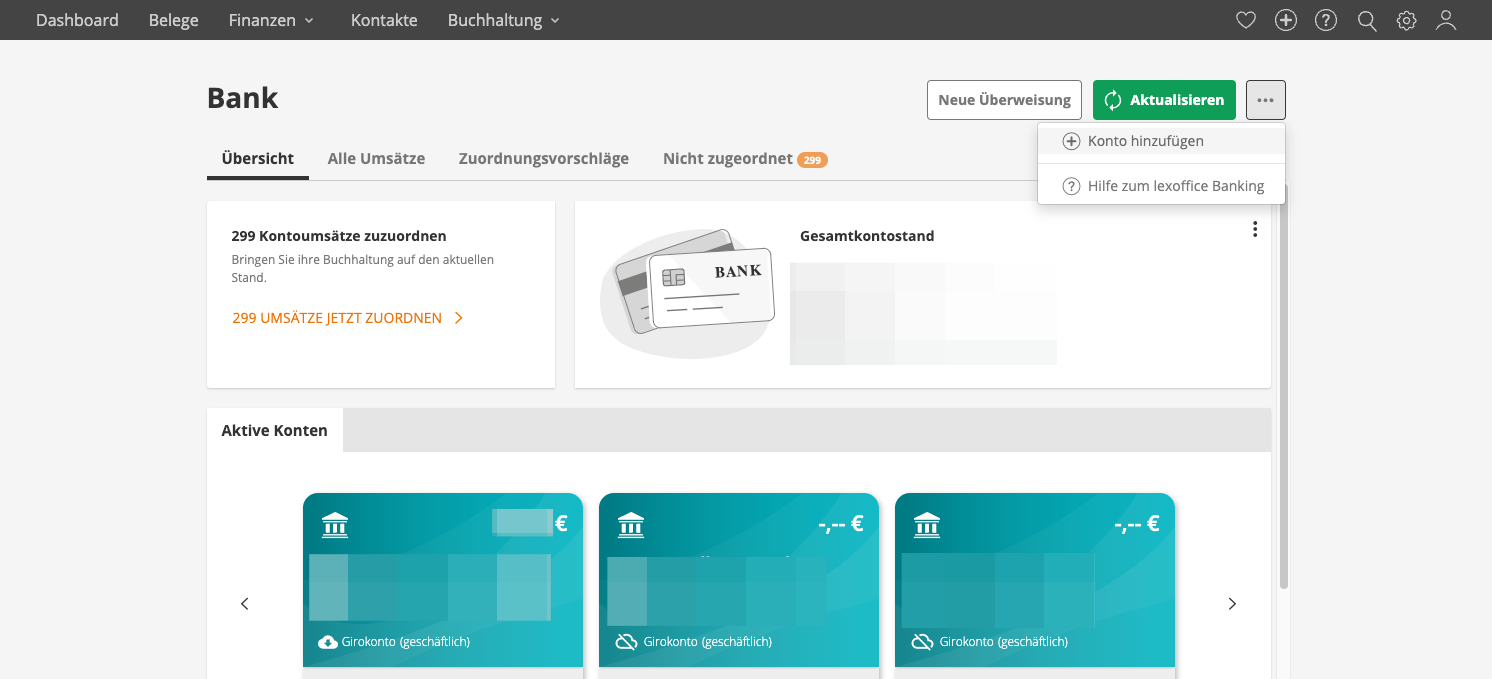Select the Aktive Konten tab
This screenshot has height=679, width=1492.
coord(275,430)
